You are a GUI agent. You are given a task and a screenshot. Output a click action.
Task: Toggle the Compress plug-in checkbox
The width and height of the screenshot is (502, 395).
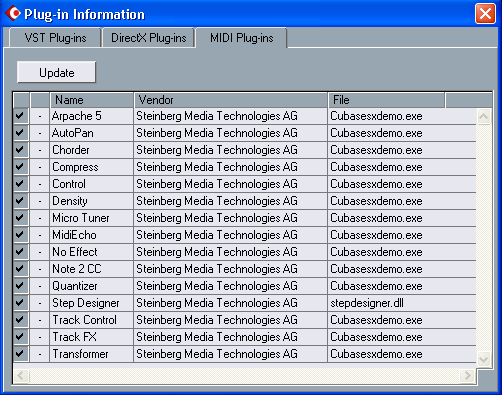[x=21, y=167]
